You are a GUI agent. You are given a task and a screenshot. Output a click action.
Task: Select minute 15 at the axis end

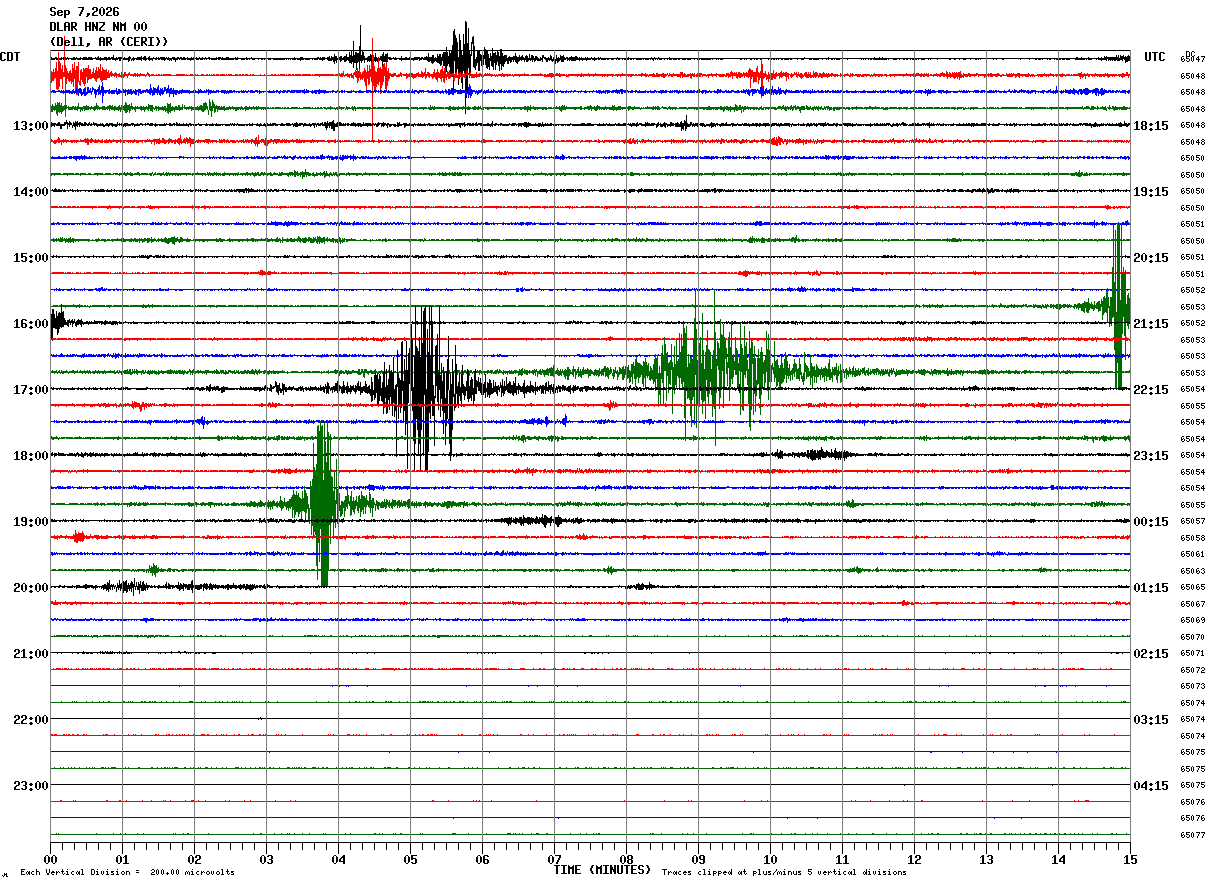click(x=1130, y=859)
